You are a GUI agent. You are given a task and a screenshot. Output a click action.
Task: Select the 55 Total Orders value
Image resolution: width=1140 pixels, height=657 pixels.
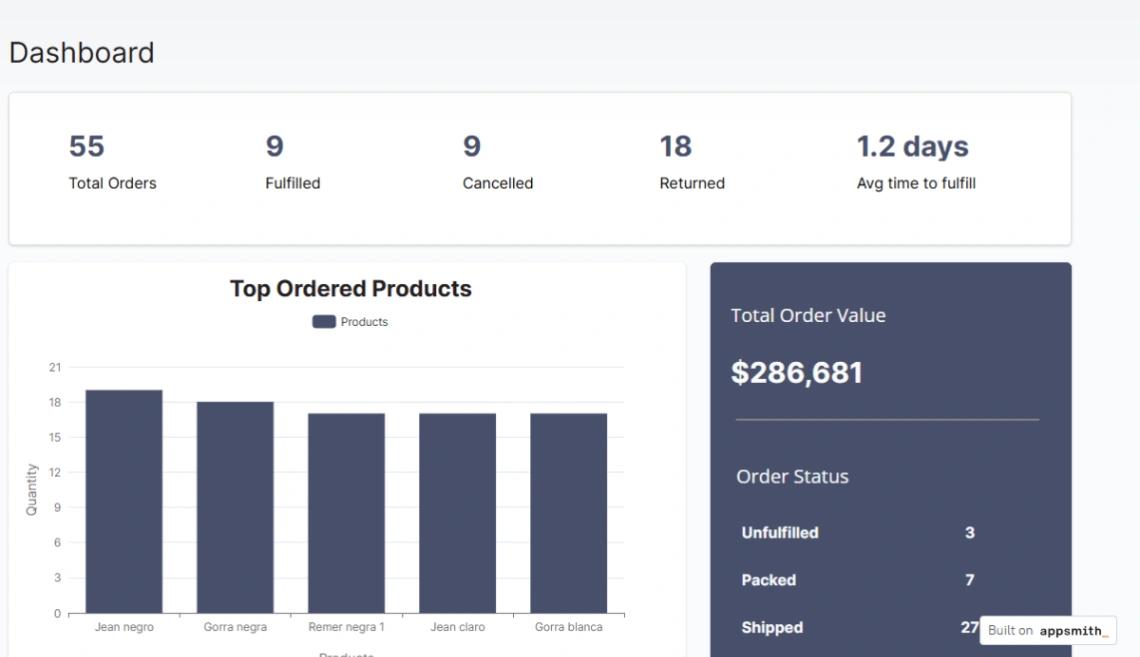87,146
